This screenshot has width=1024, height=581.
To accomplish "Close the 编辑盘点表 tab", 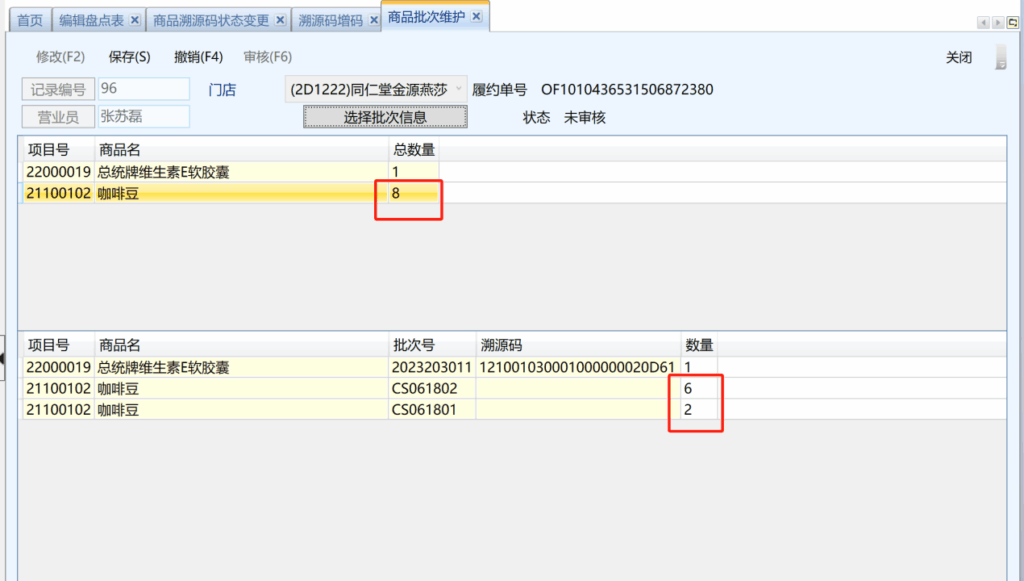I will click(135, 20).
